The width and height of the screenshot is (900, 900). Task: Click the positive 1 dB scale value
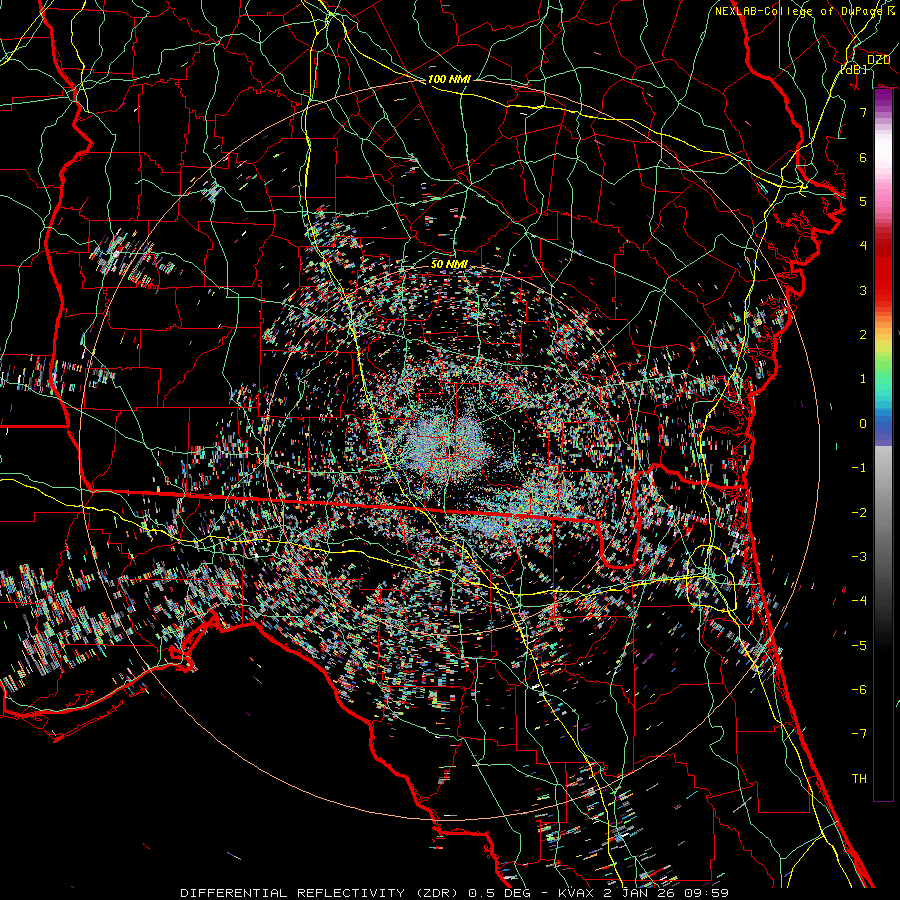tap(863, 379)
